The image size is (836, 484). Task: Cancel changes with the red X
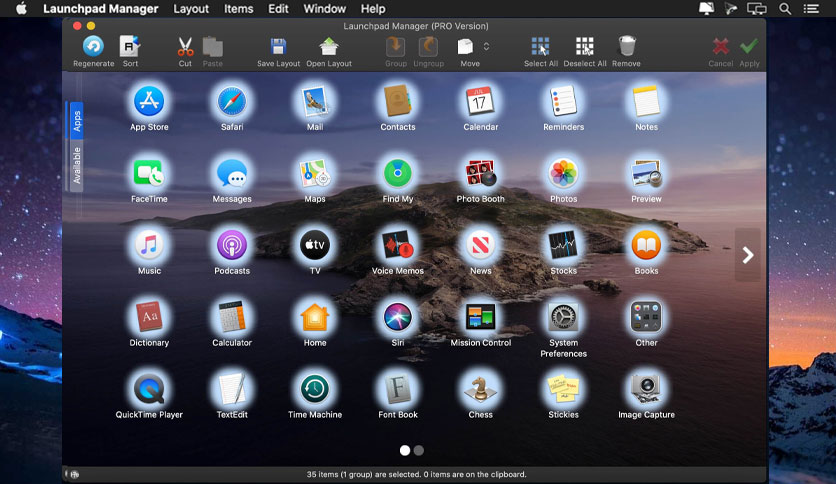(x=720, y=47)
